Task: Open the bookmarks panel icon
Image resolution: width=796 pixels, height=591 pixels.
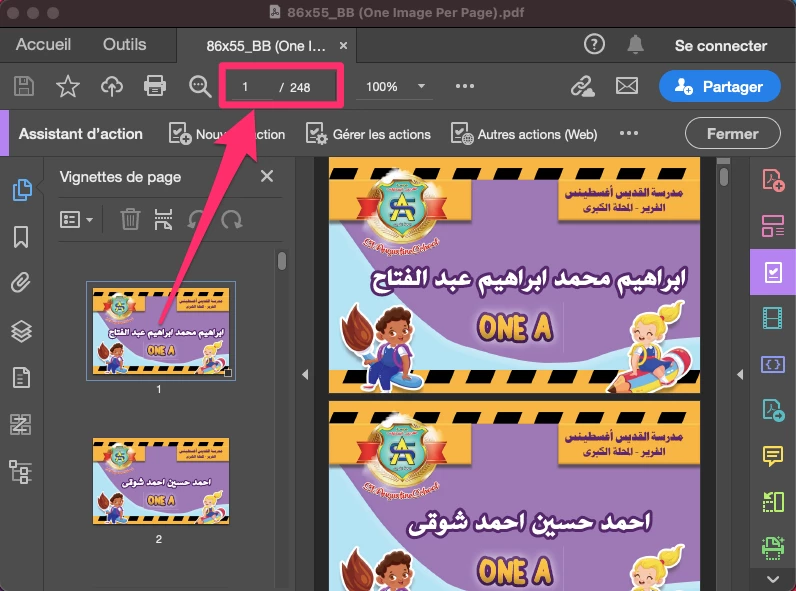Action: pos(21,237)
